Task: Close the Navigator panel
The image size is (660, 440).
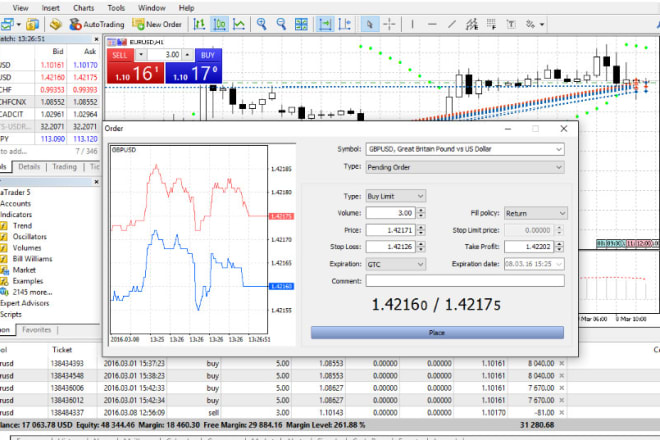Action: coord(96,182)
